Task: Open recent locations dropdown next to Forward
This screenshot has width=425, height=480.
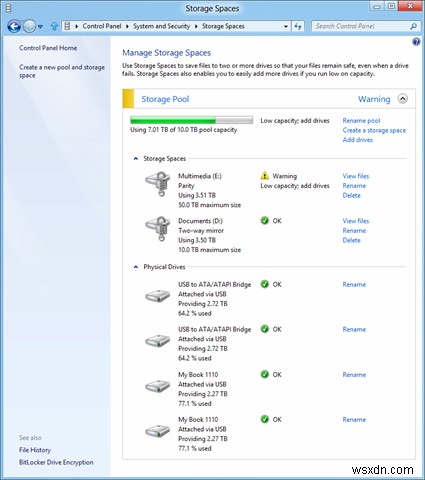Action: [x=41, y=27]
